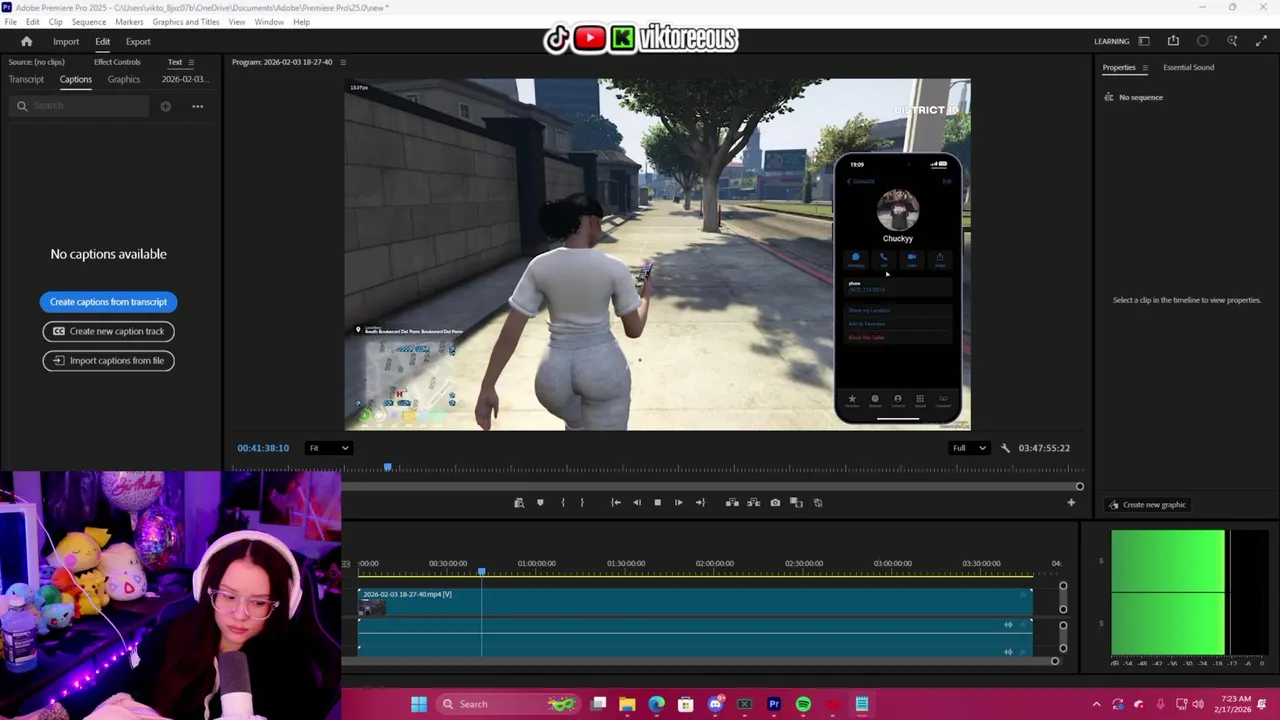
Task: Open the Workspaces icon
Action: (x=1144, y=41)
